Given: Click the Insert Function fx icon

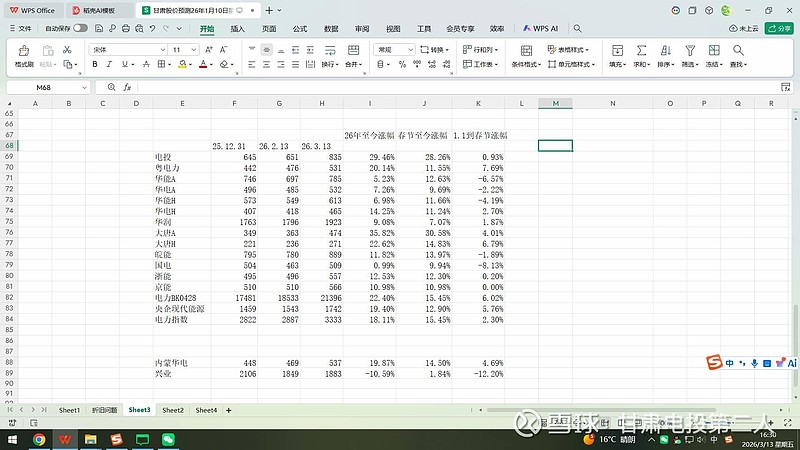Looking at the screenshot, I should [127, 87].
